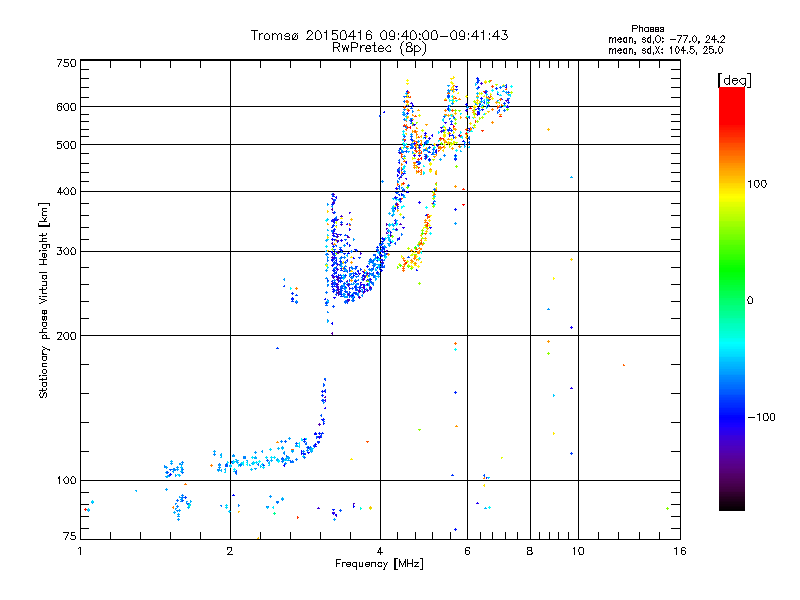800x600 pixels.
Task: Click the Frequency [MHz] axis label
Action: (379, 565)
